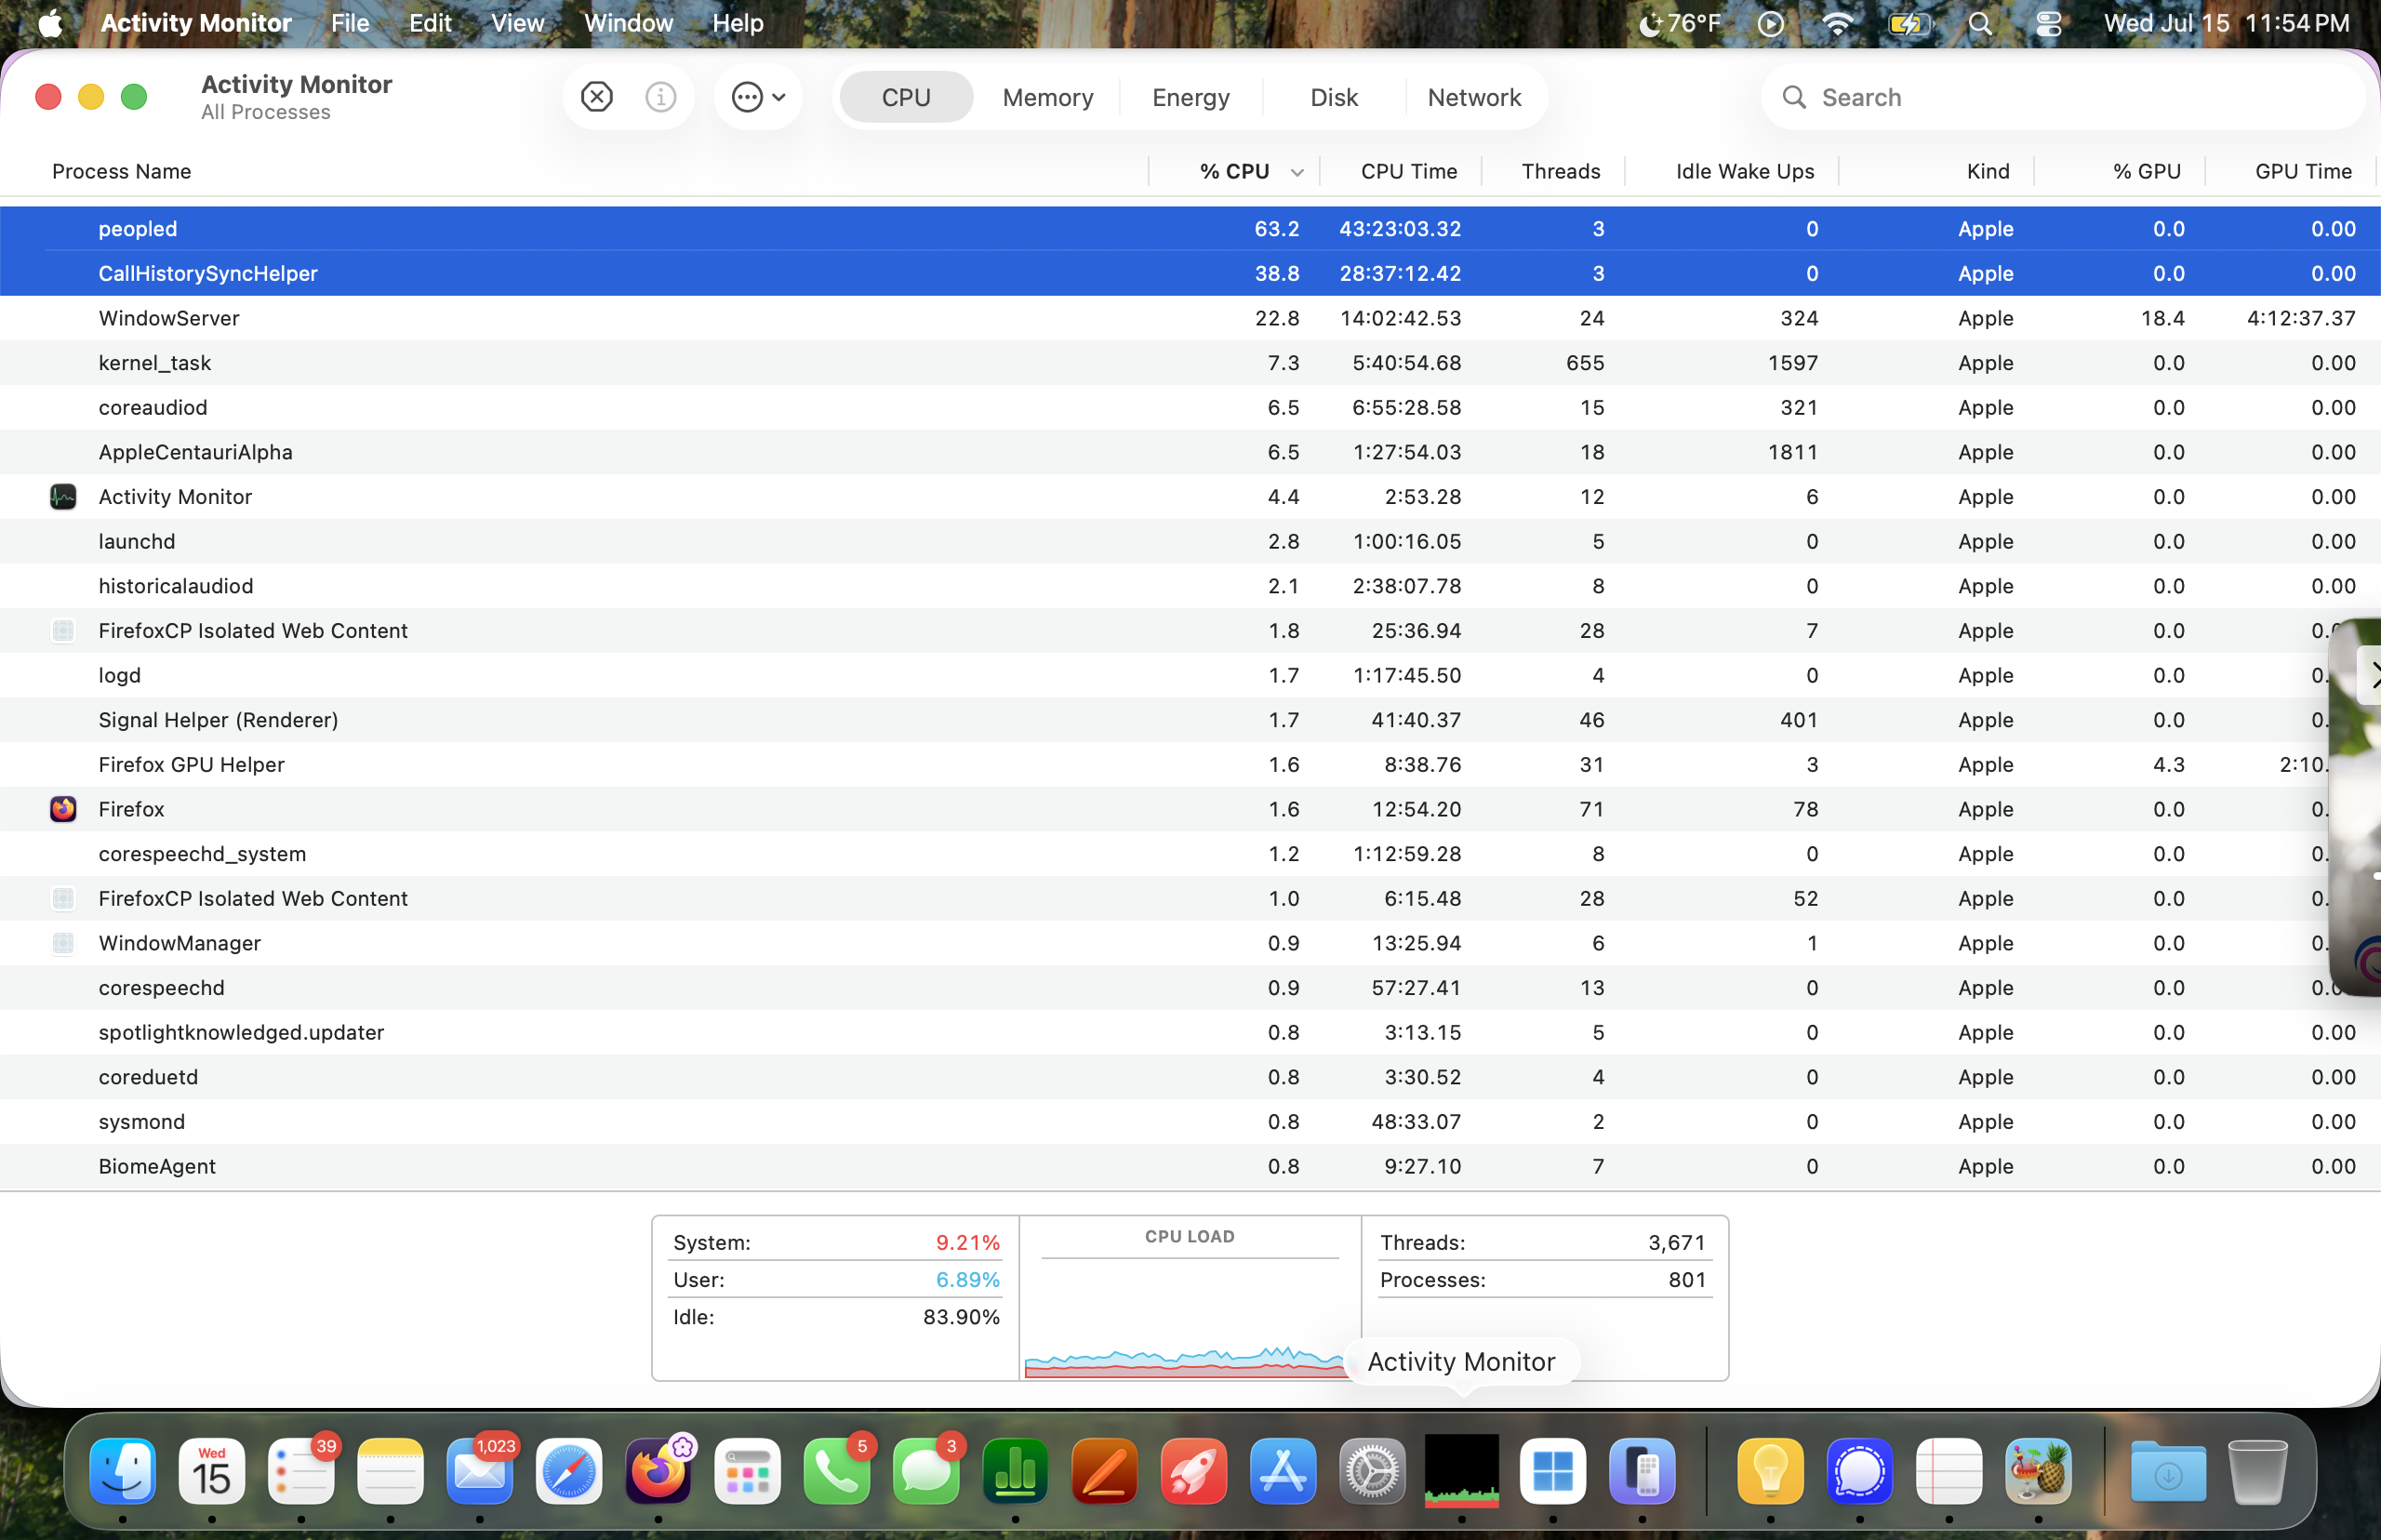Click the CPU LOAD graph
Screen dimensions: 2381x1540
1189,1298
